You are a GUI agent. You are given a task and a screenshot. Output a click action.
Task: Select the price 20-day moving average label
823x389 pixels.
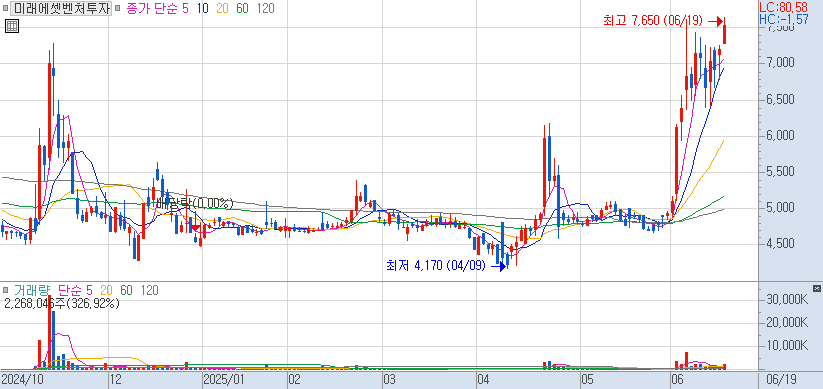223,8
